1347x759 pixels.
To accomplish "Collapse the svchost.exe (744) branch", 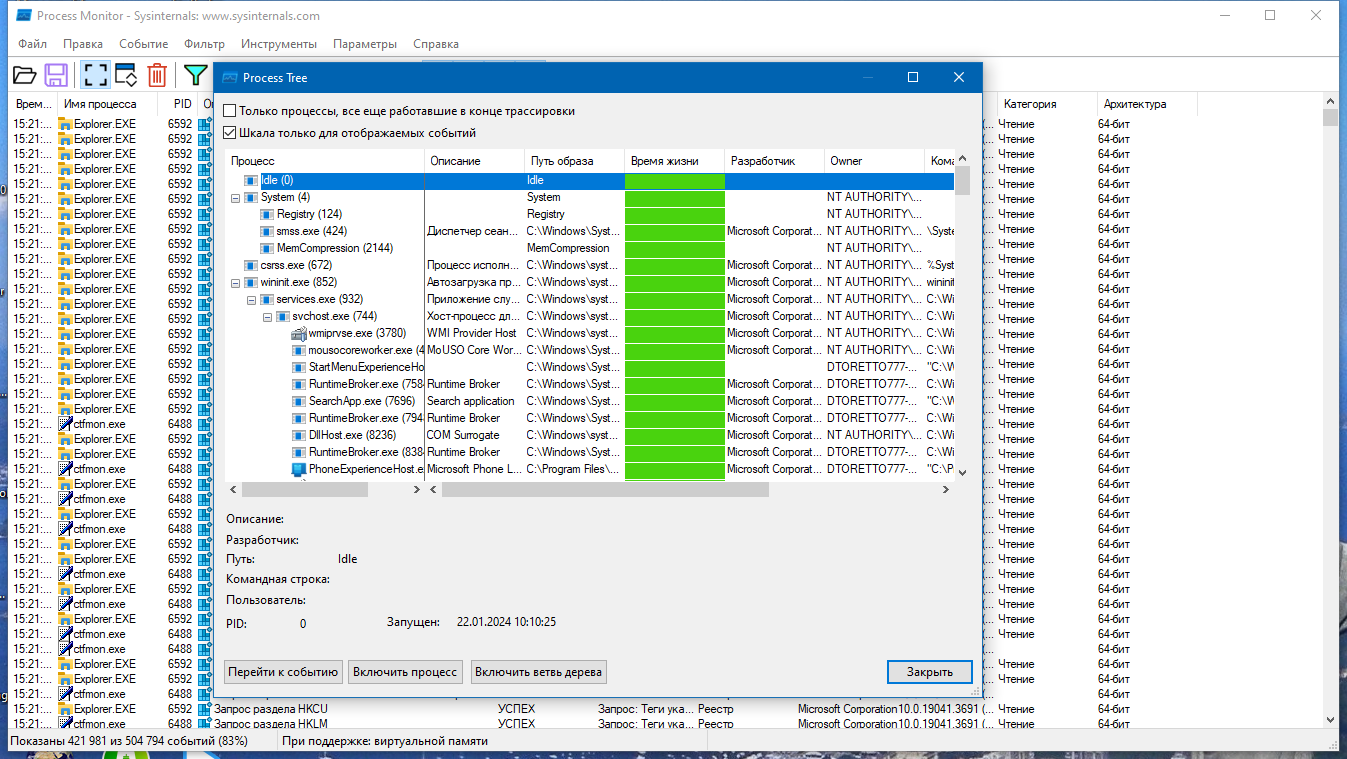I will click(x=268, y=316).
